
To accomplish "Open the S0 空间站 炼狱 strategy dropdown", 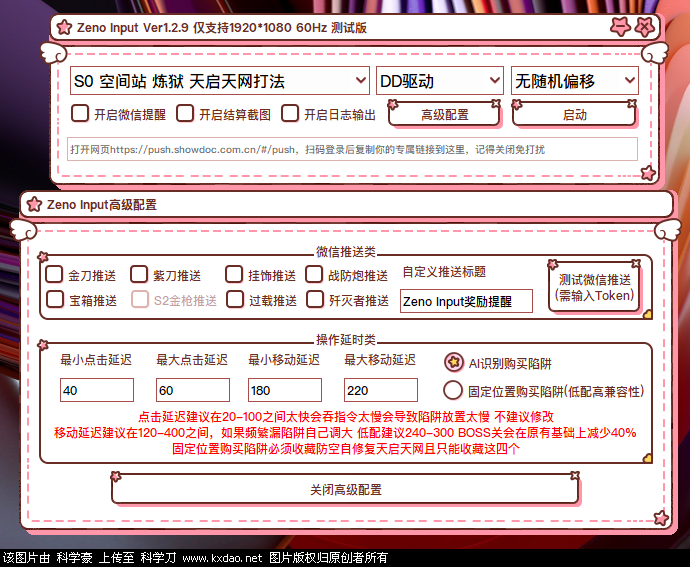I will tap(218, 80).
